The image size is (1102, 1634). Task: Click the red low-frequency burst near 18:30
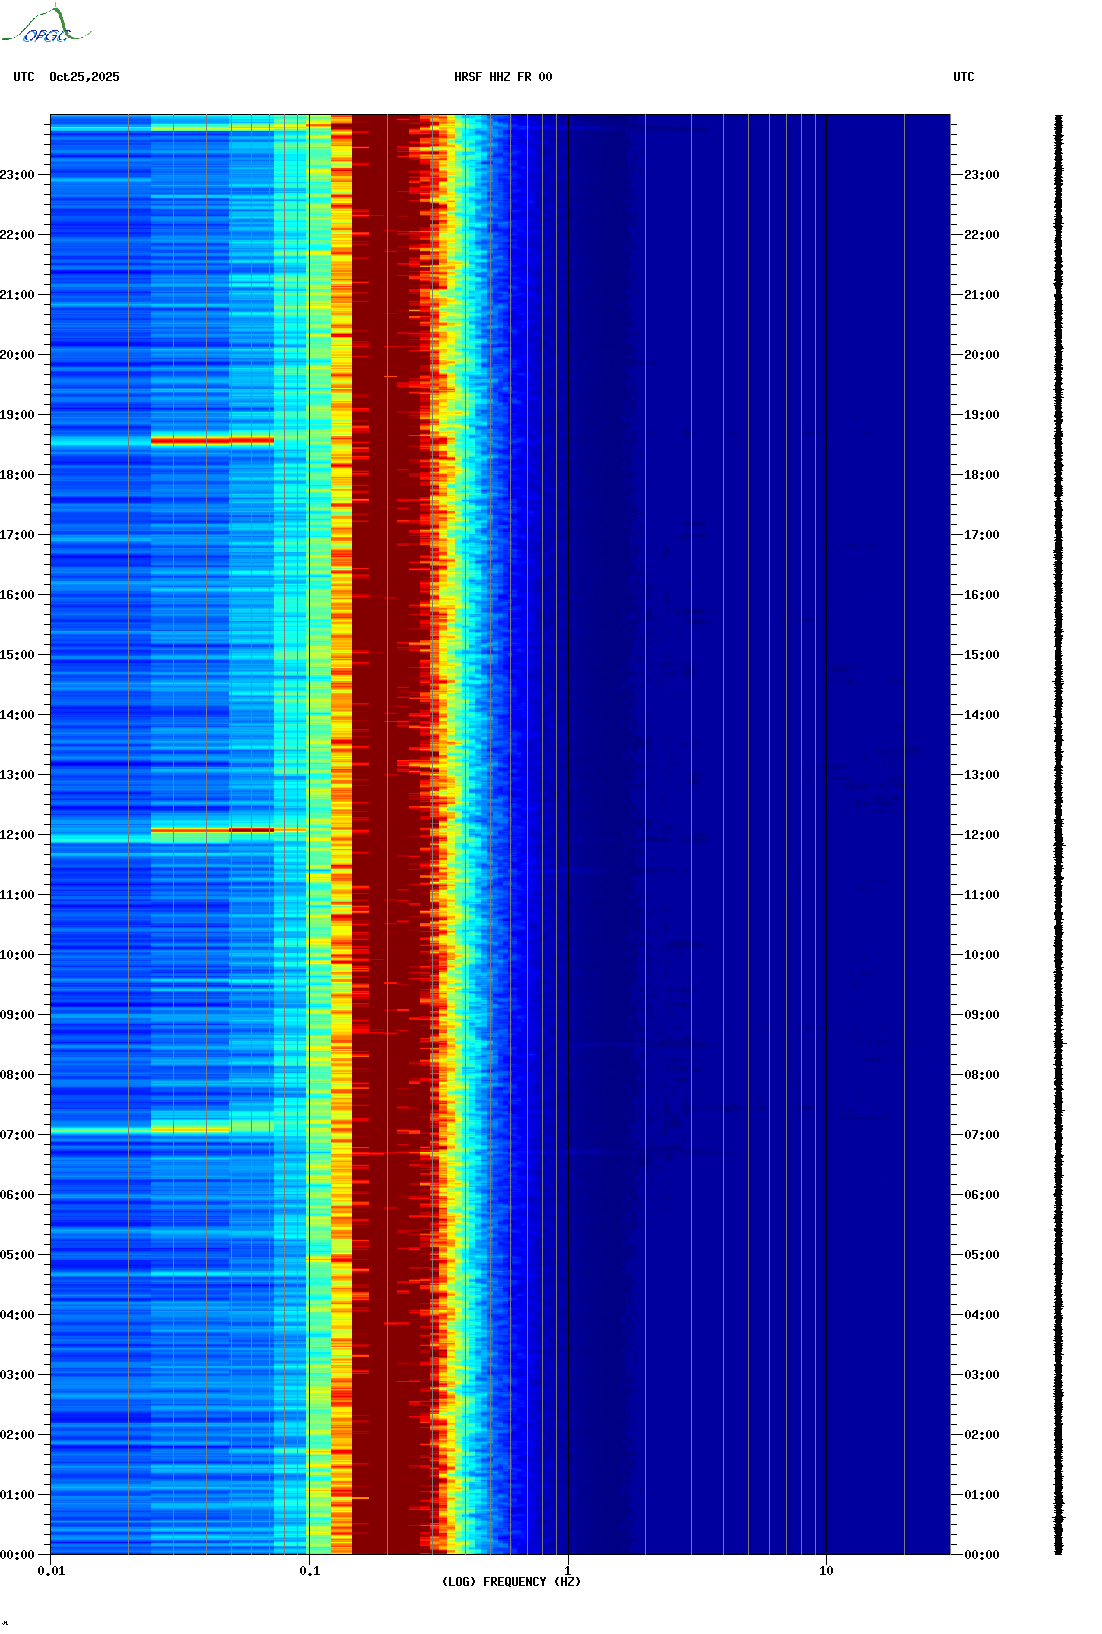tap(212, 440)
